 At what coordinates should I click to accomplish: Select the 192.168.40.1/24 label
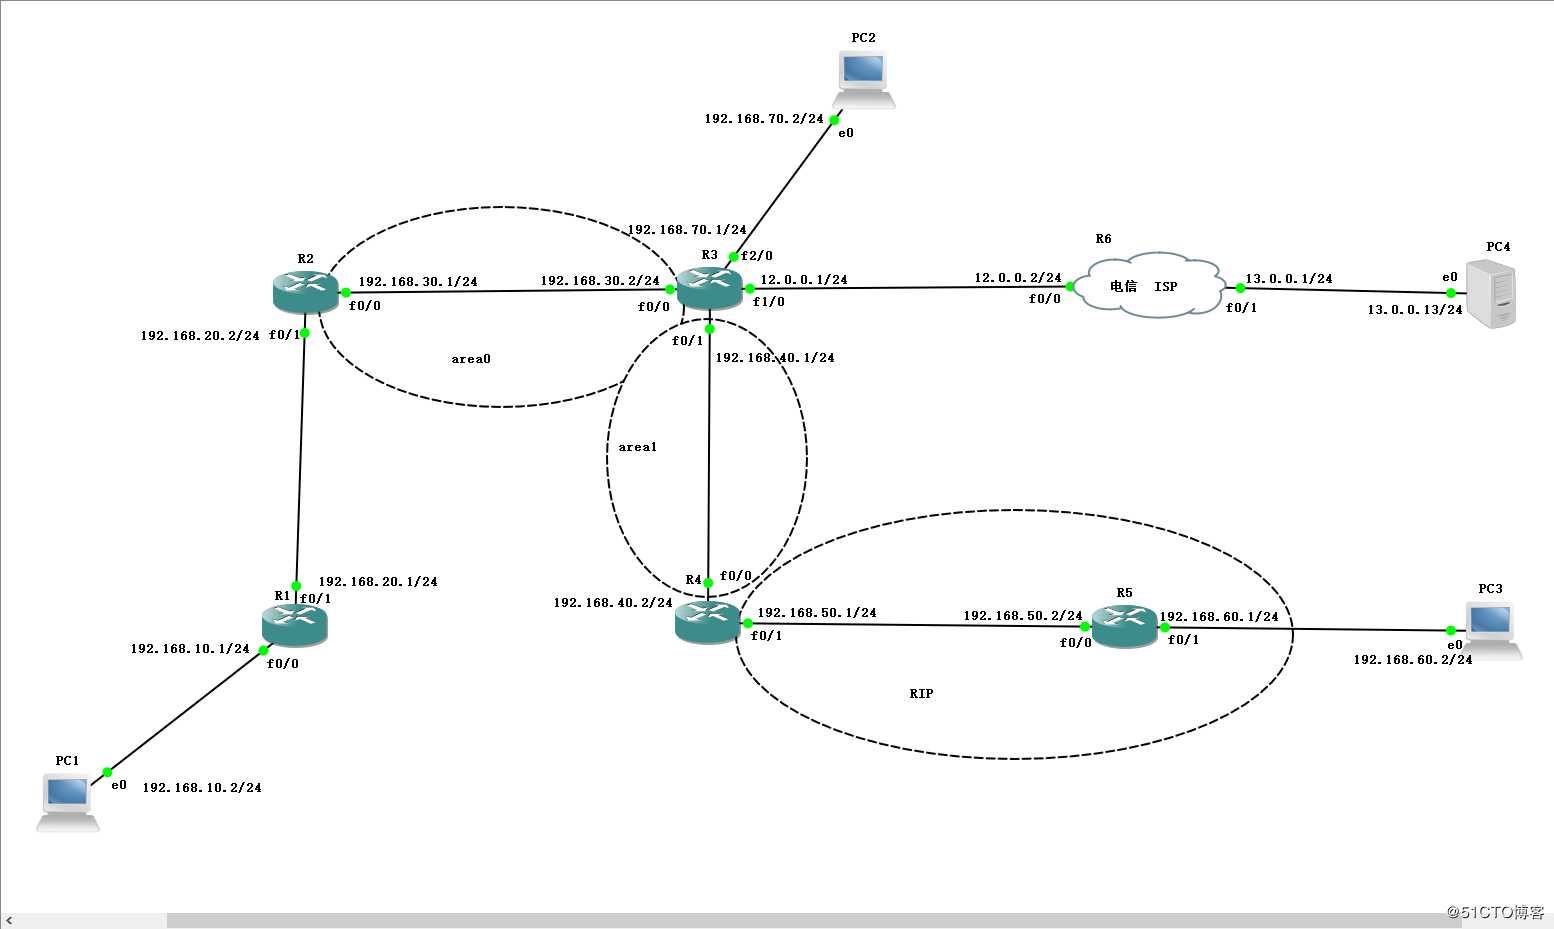pyautogui.click(x=775, y=358)
